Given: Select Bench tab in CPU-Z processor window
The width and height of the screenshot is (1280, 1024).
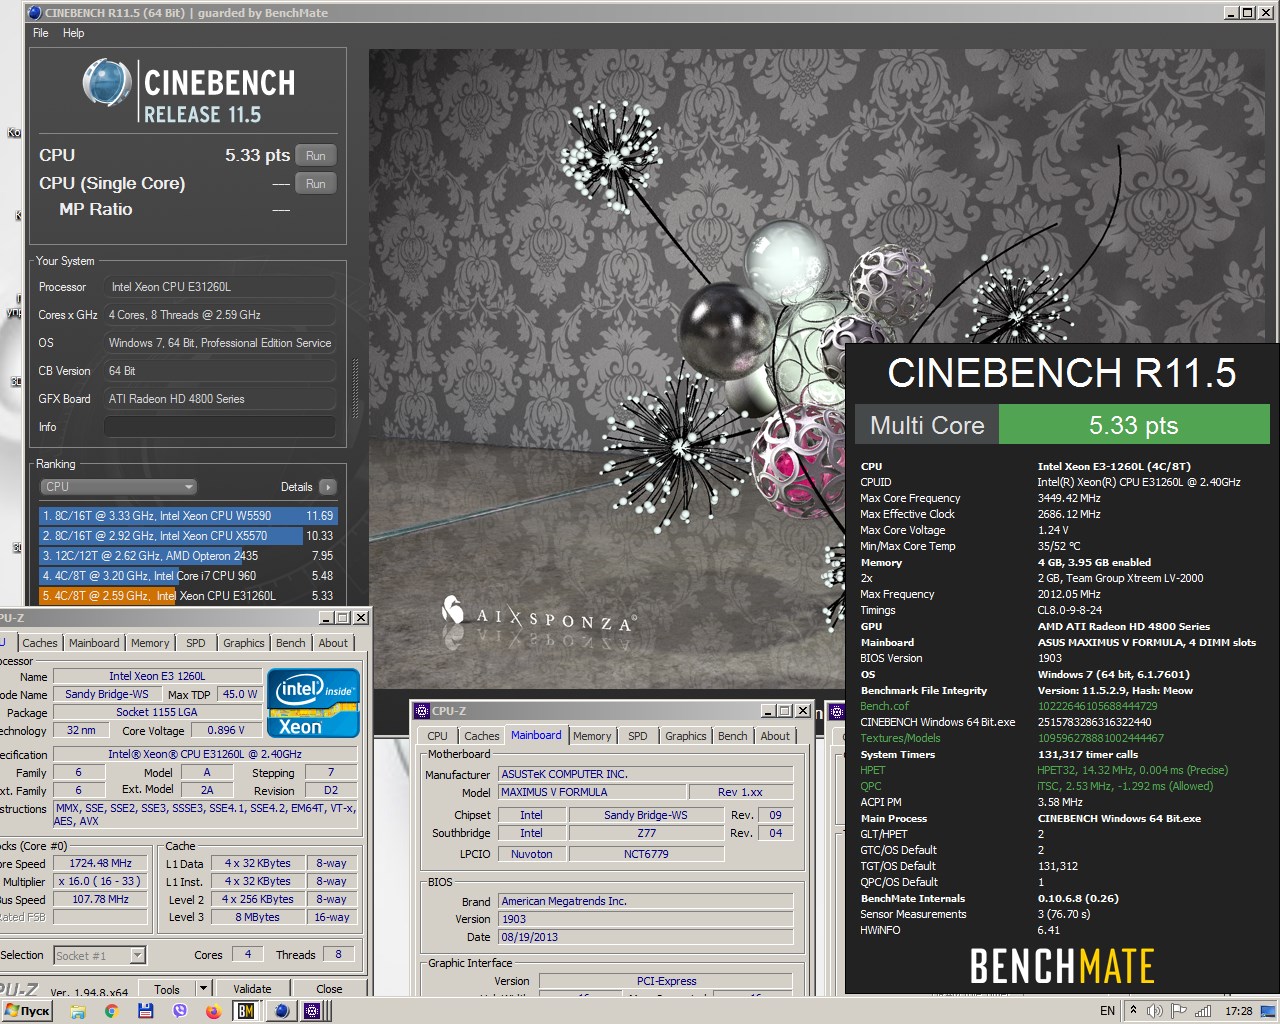Looking at the screenshot, I should (291, 643).
